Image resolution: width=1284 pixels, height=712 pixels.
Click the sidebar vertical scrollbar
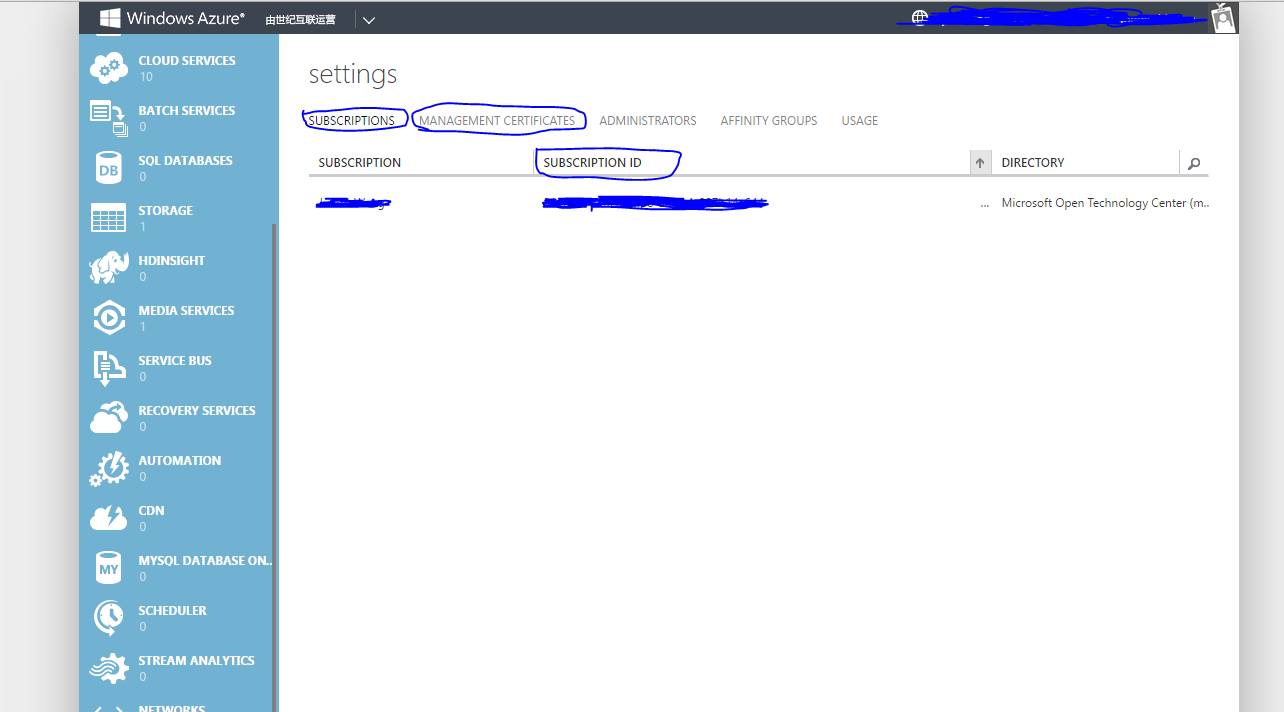(x=275, y=470)
